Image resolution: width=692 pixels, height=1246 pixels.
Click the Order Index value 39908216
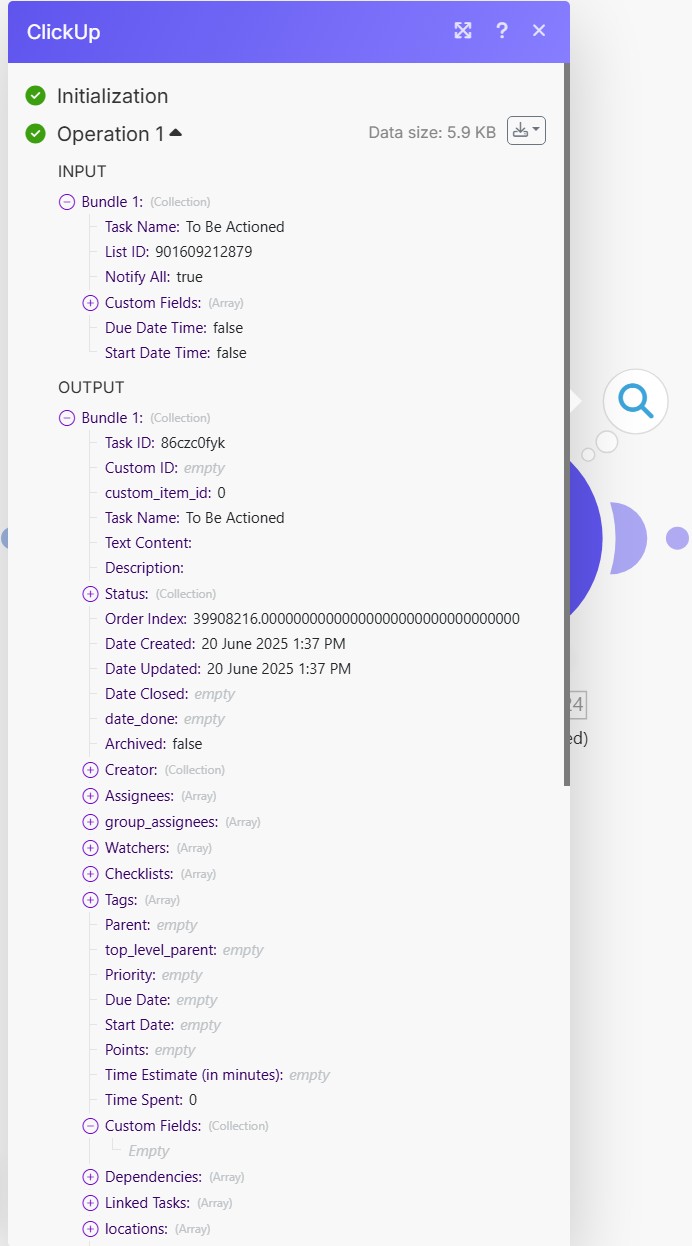356,619
